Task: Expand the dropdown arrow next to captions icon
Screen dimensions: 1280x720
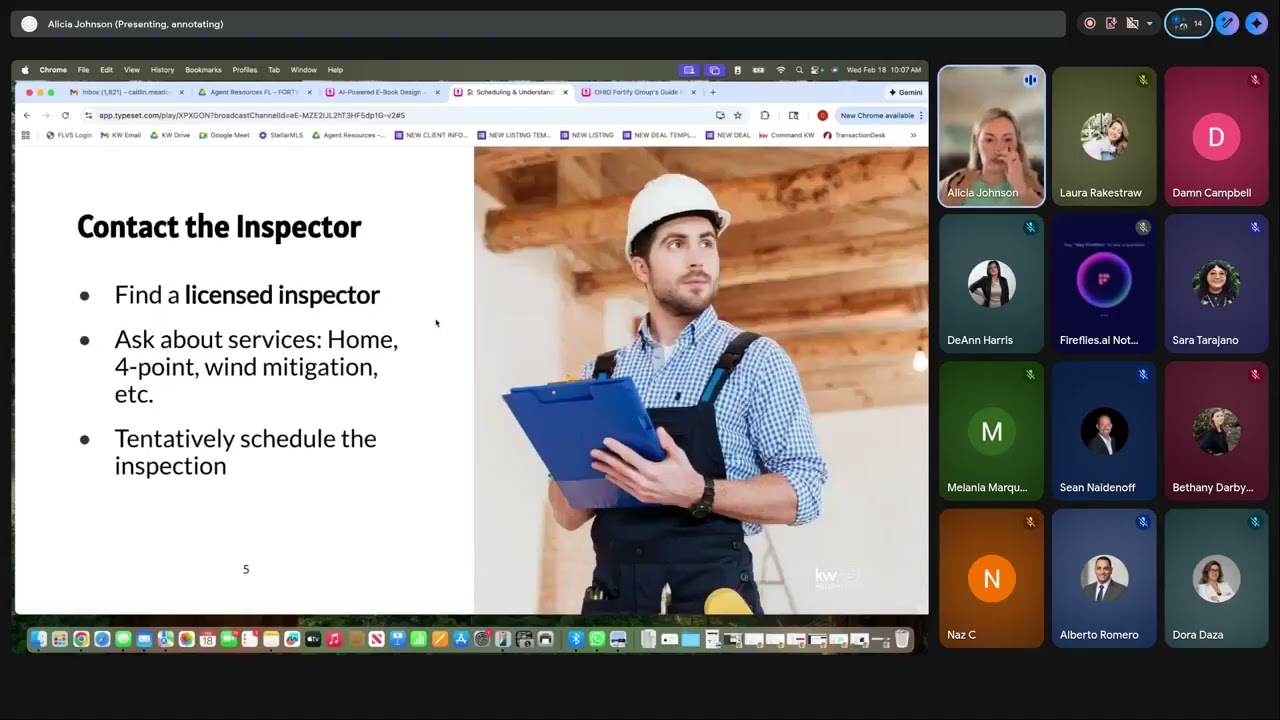Action: point(1149,23)
